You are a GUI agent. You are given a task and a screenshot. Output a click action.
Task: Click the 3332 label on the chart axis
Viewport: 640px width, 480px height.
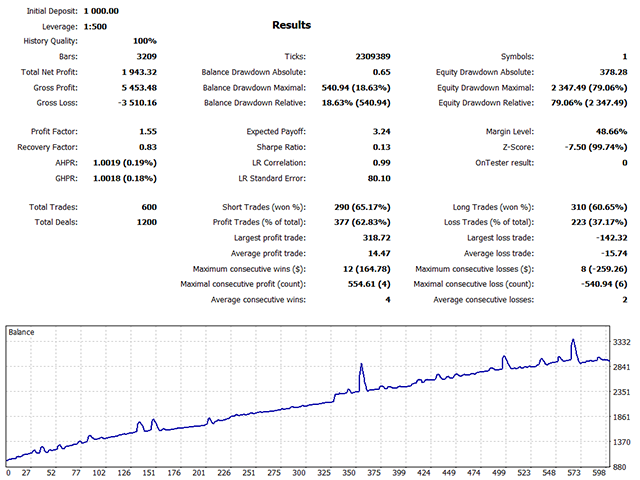pos(621,342)
